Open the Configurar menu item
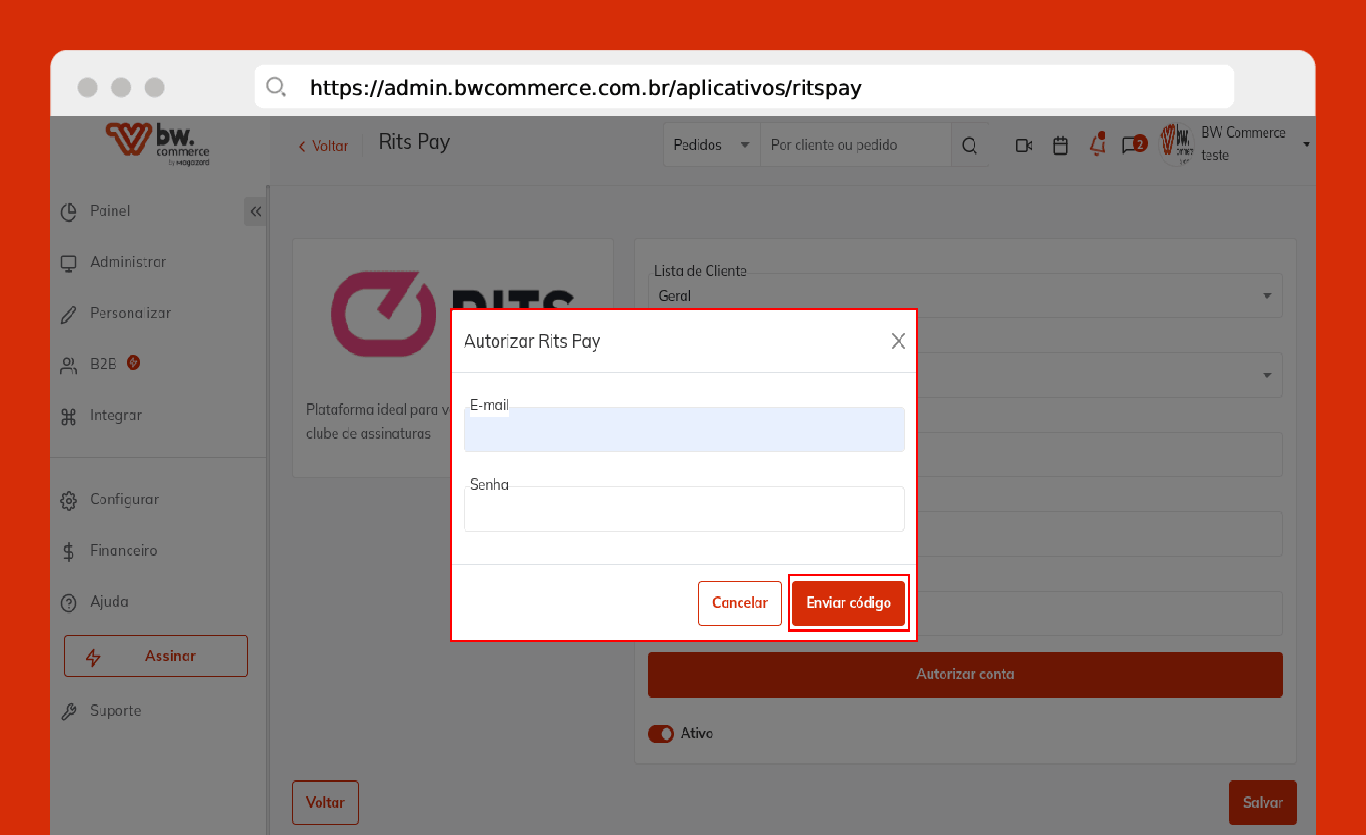Screen dimensions: 1366x835 coord(124,499)
